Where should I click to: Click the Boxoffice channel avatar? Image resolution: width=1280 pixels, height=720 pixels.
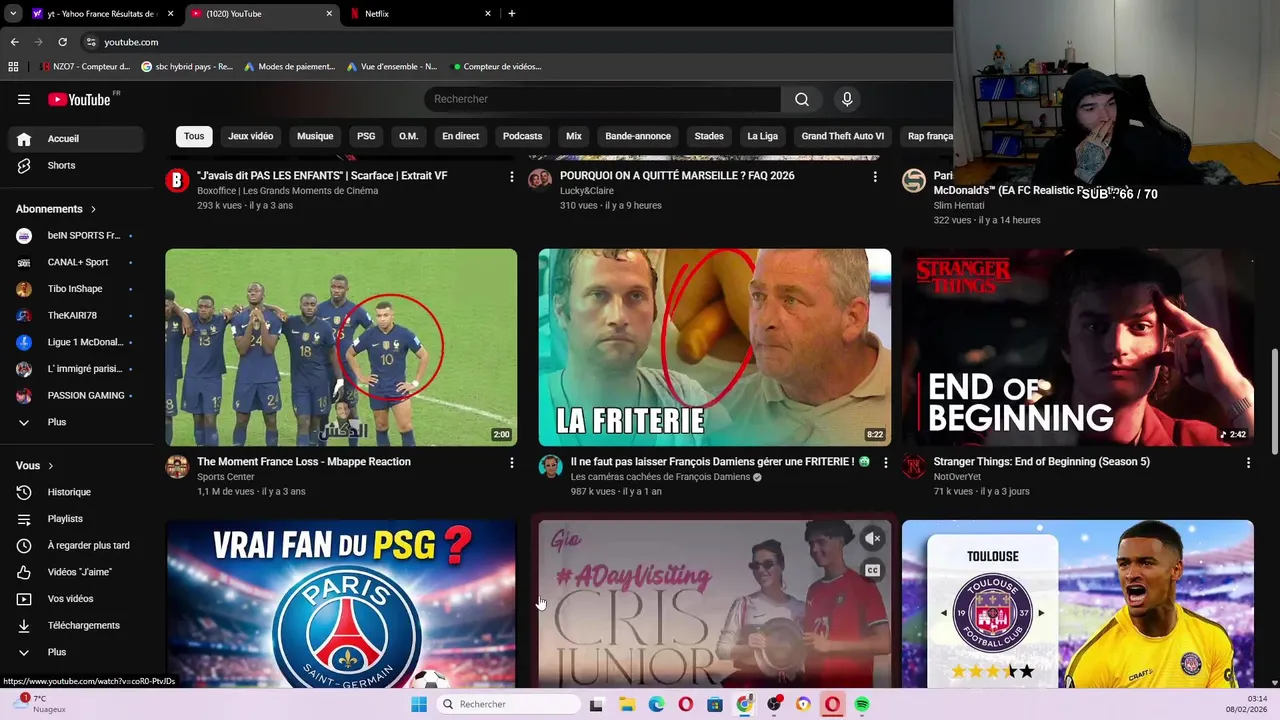(177, 180)
